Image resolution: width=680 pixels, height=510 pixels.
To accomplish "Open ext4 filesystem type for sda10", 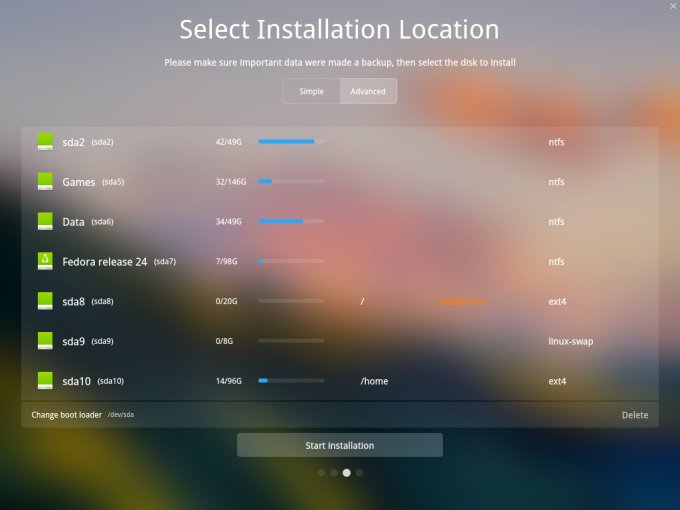I will tap(557, 381).
